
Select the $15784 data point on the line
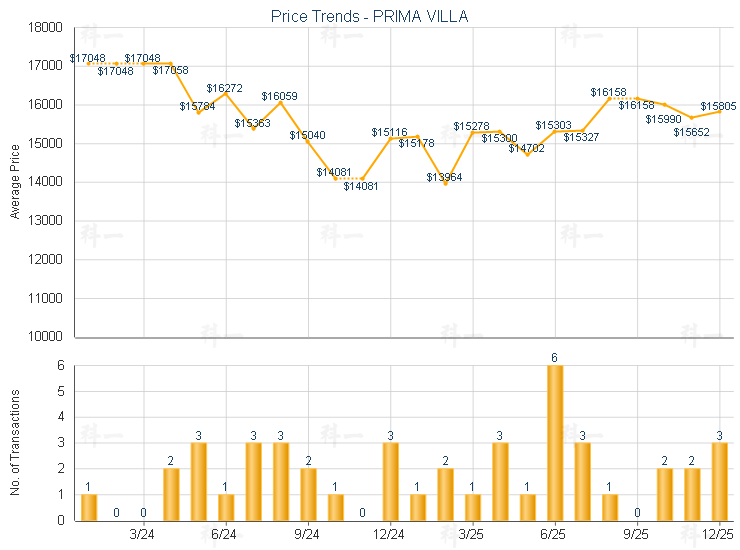tap(198, 112)
